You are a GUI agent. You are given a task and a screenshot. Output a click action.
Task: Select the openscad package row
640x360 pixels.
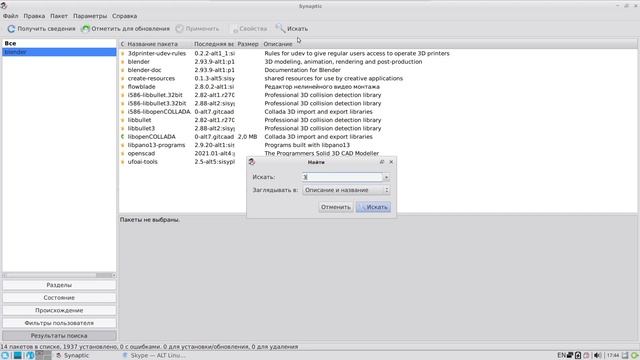click(378, 153)
